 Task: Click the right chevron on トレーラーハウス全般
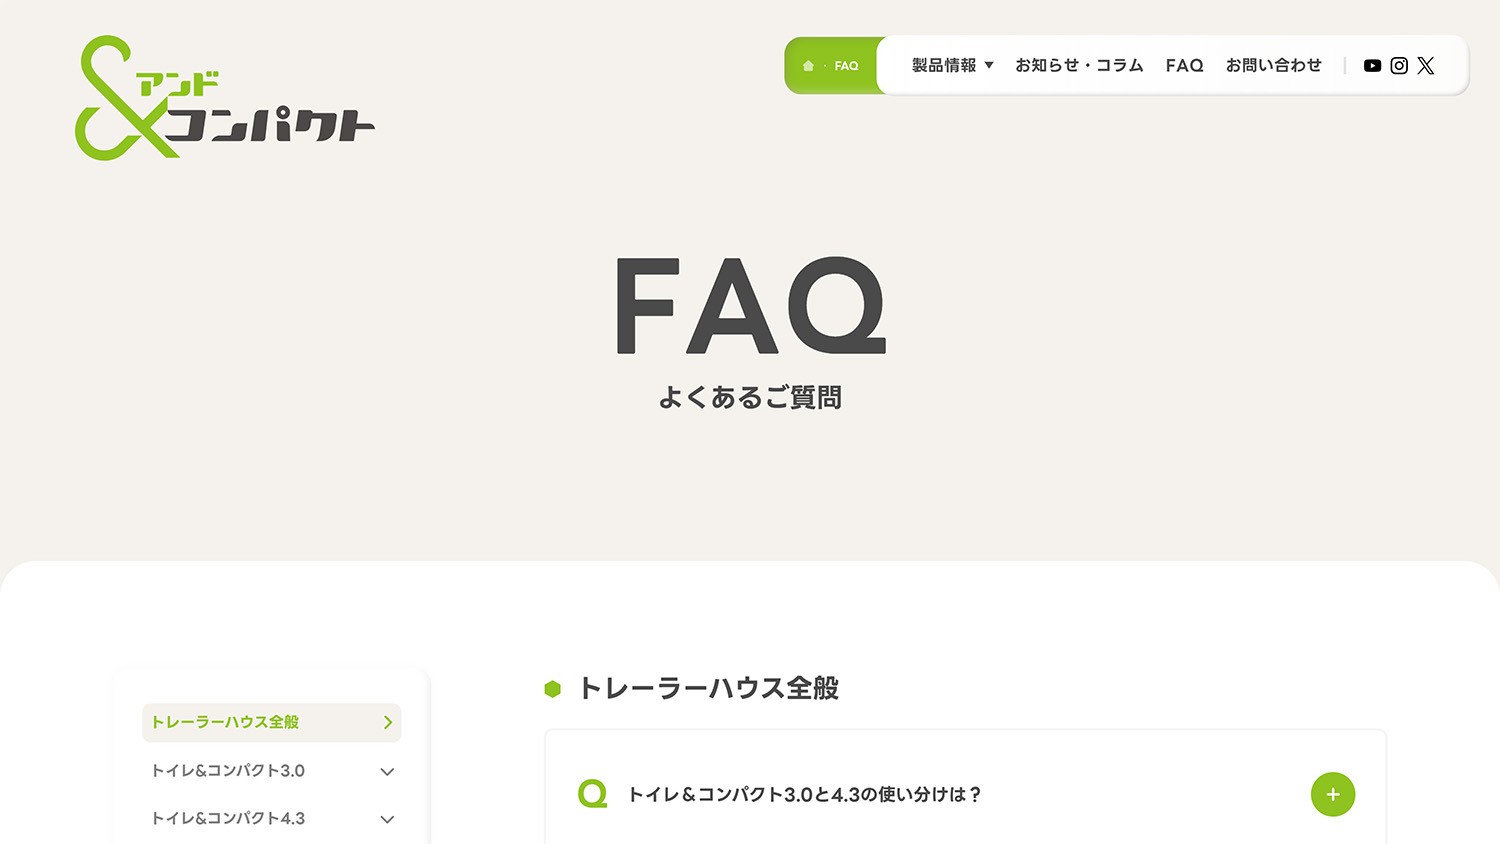(388, 723)
